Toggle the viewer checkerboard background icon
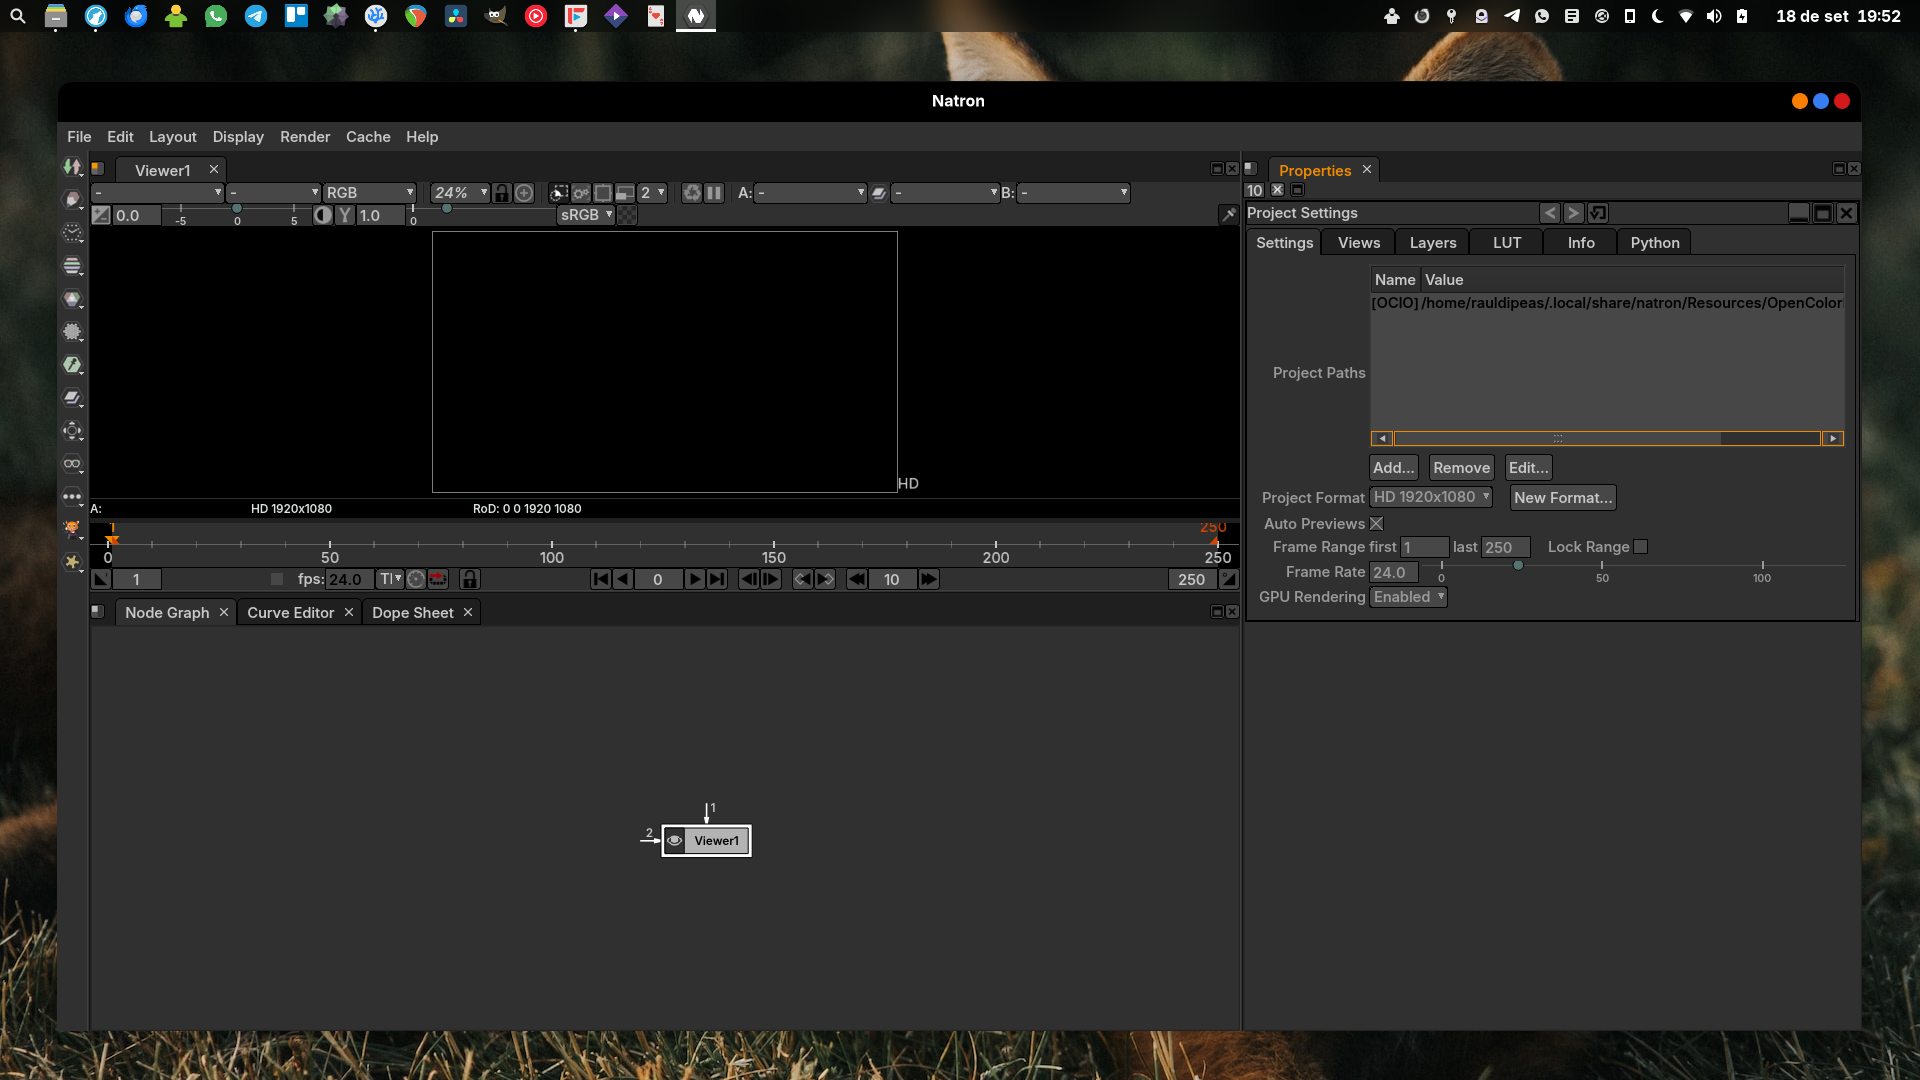1920x1080 pixels. coord(627,215)
